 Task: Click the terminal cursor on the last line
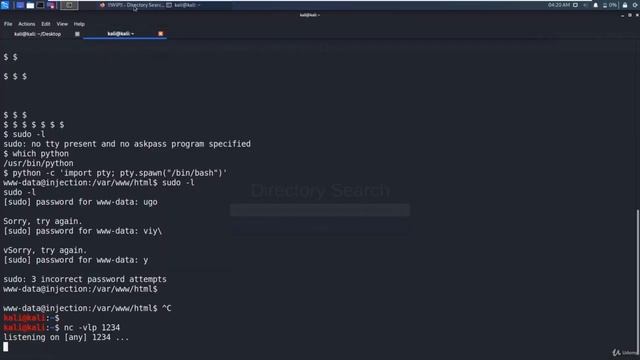click(x=6, y=347)
